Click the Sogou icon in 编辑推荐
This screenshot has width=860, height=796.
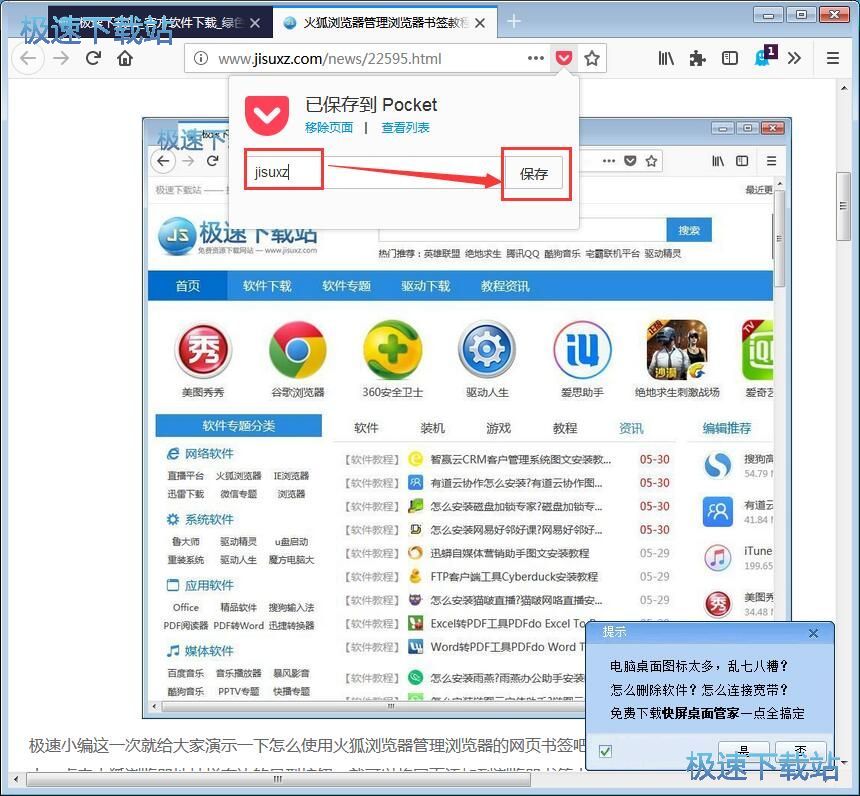click(x=718, y=466)
